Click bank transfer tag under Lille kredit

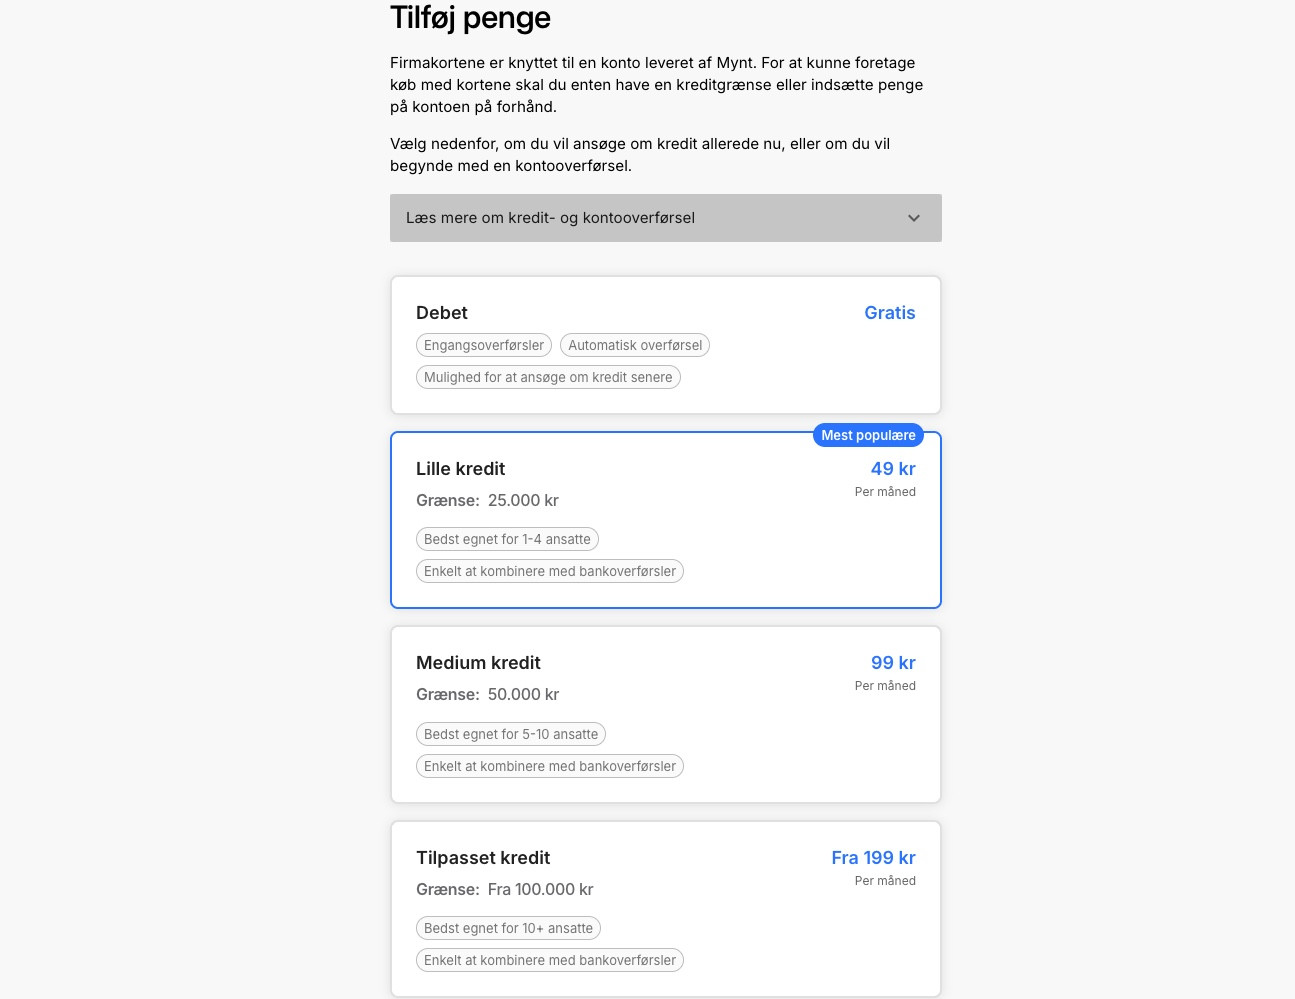(550, 571)
